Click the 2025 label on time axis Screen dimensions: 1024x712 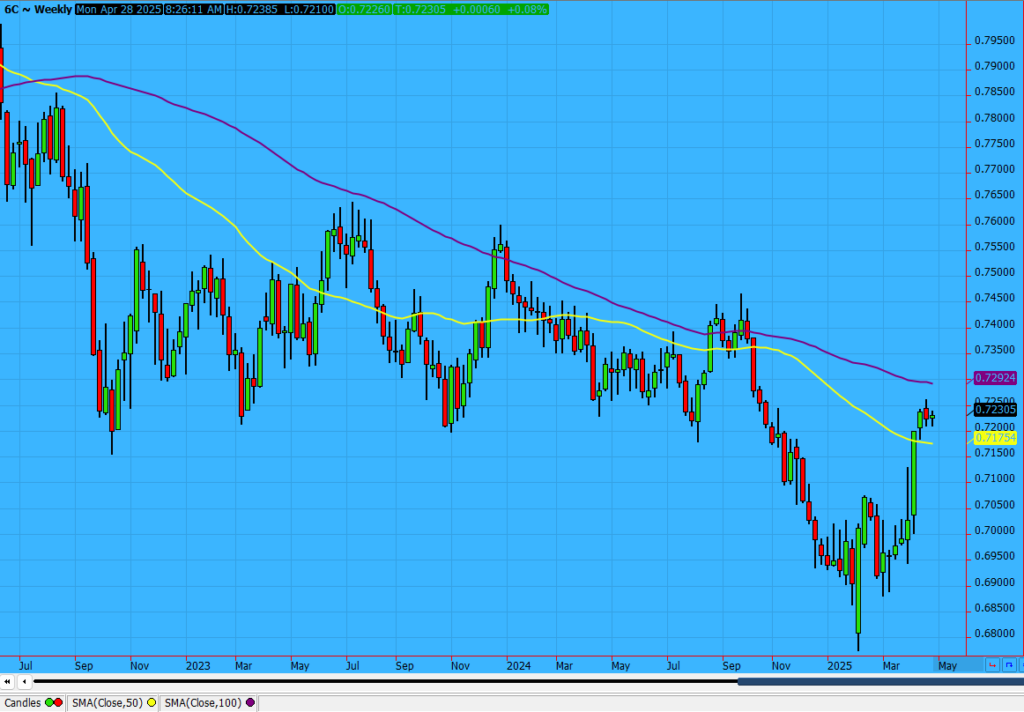pyautogui.click(x=839, y=664)
